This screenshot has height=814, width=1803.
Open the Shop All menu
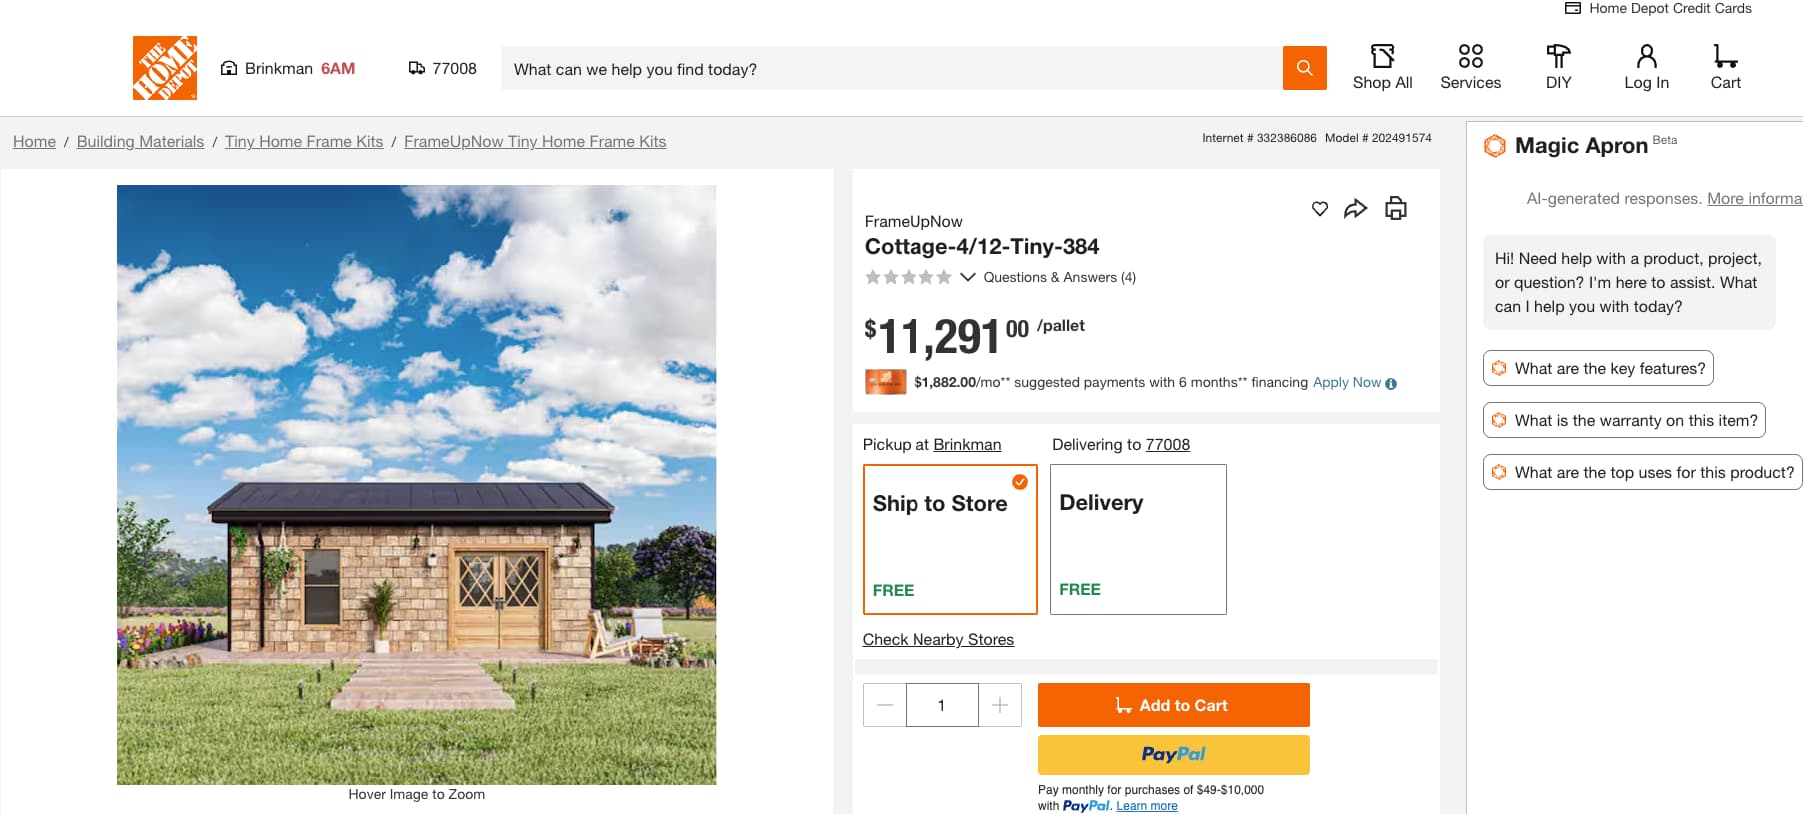(x=1382, y=67)
